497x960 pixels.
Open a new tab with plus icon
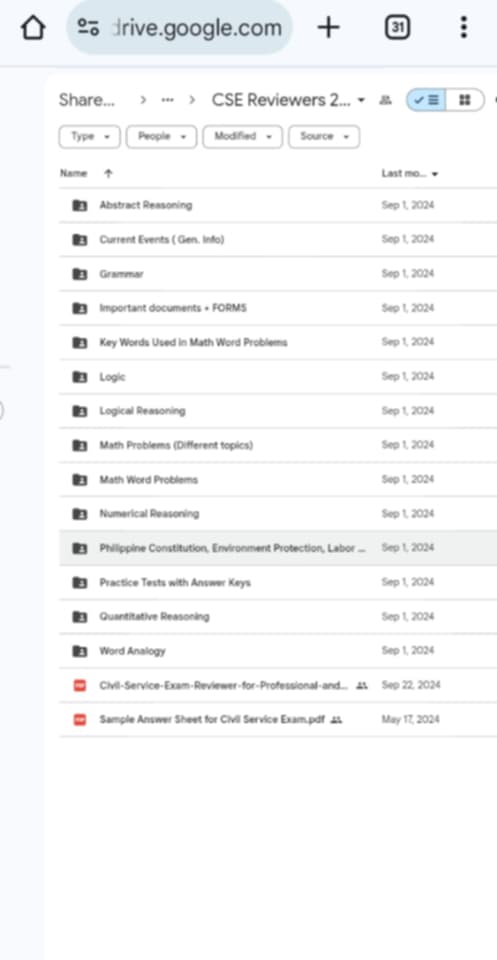point(329,28)
